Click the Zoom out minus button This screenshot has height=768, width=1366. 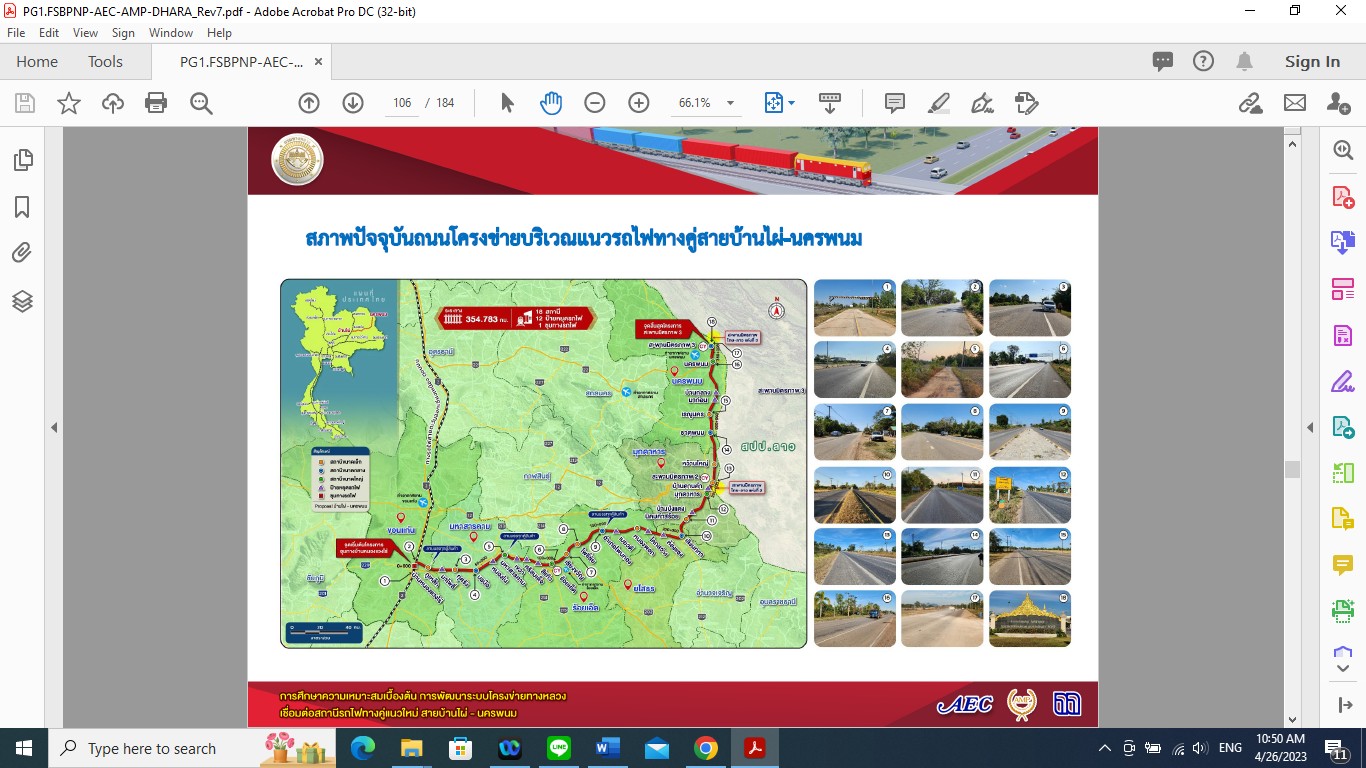(595, 103)
